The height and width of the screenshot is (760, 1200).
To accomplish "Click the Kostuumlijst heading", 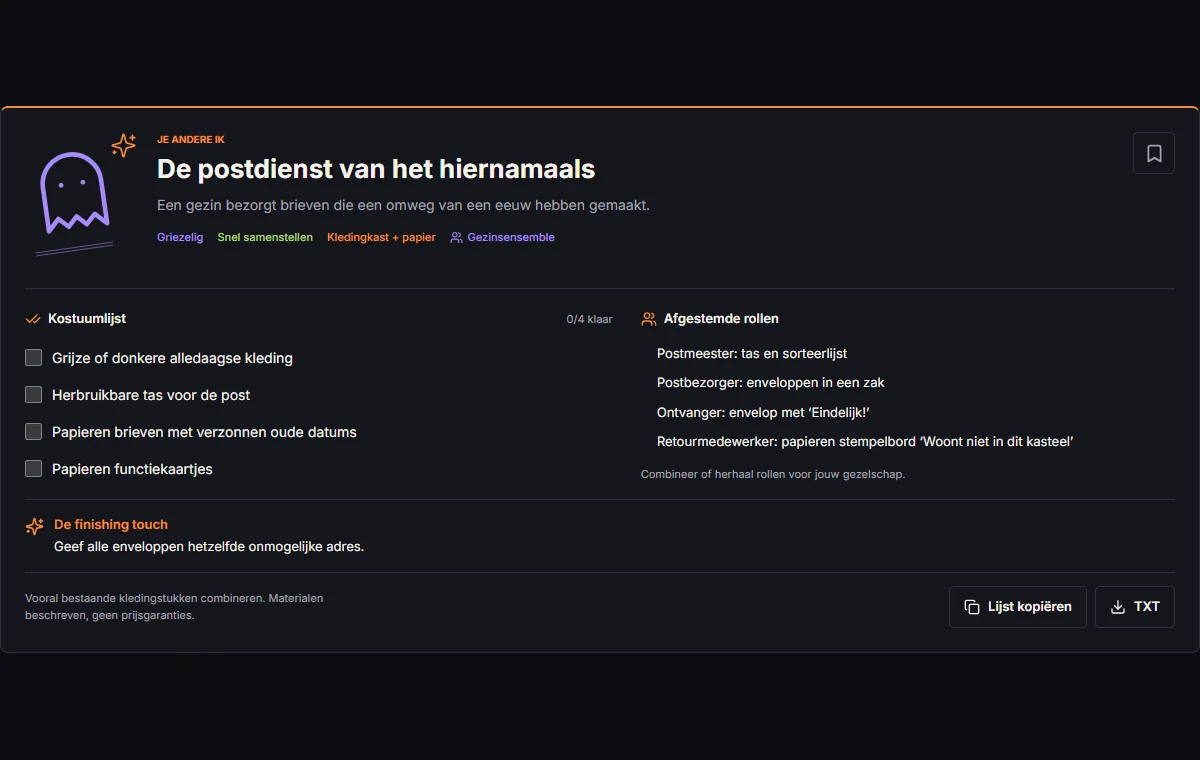I will click(87, 319).
